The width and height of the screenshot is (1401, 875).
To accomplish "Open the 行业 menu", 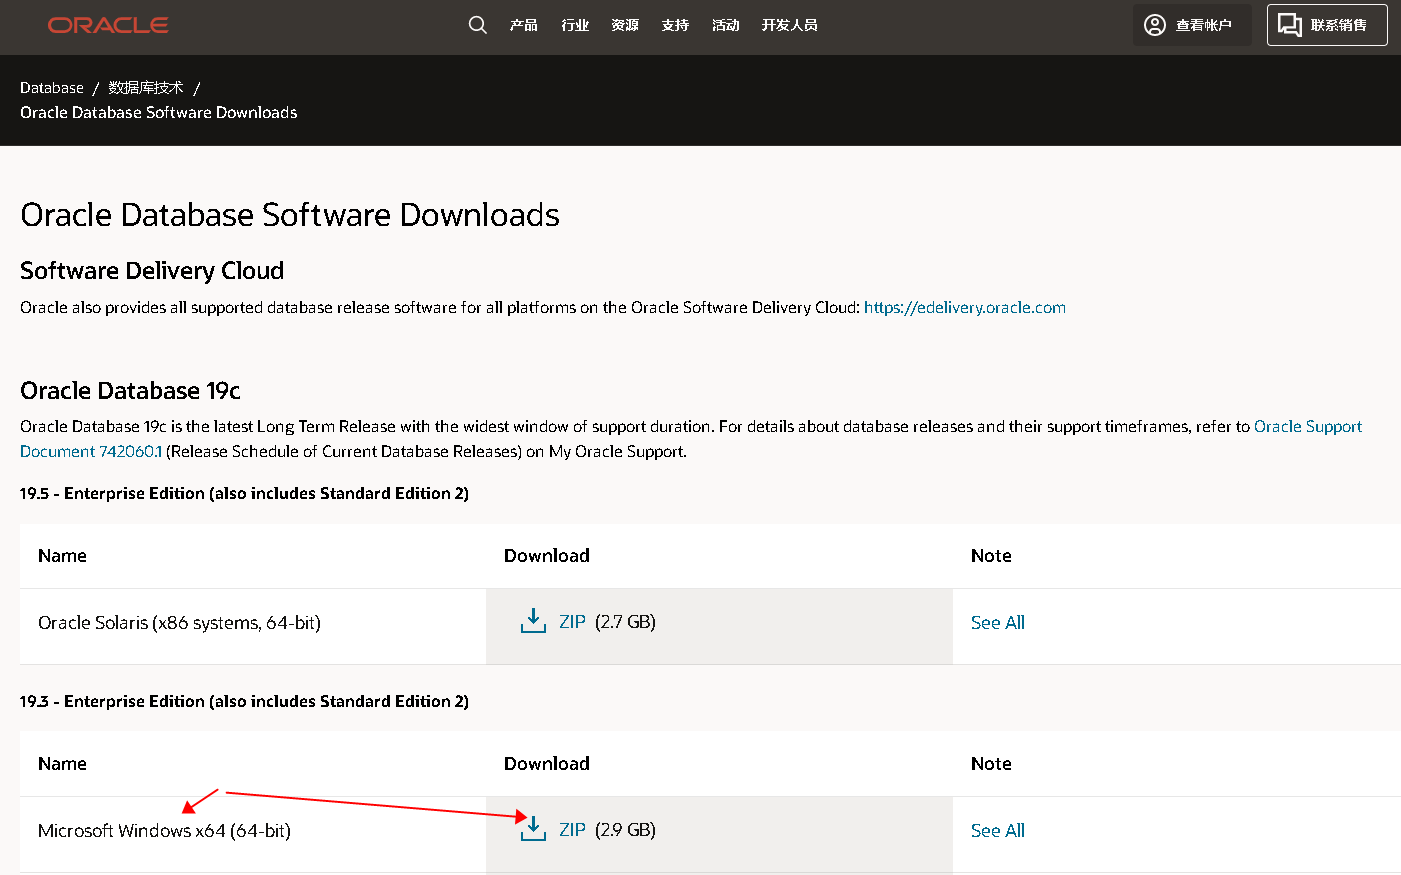I will point(575,25).
